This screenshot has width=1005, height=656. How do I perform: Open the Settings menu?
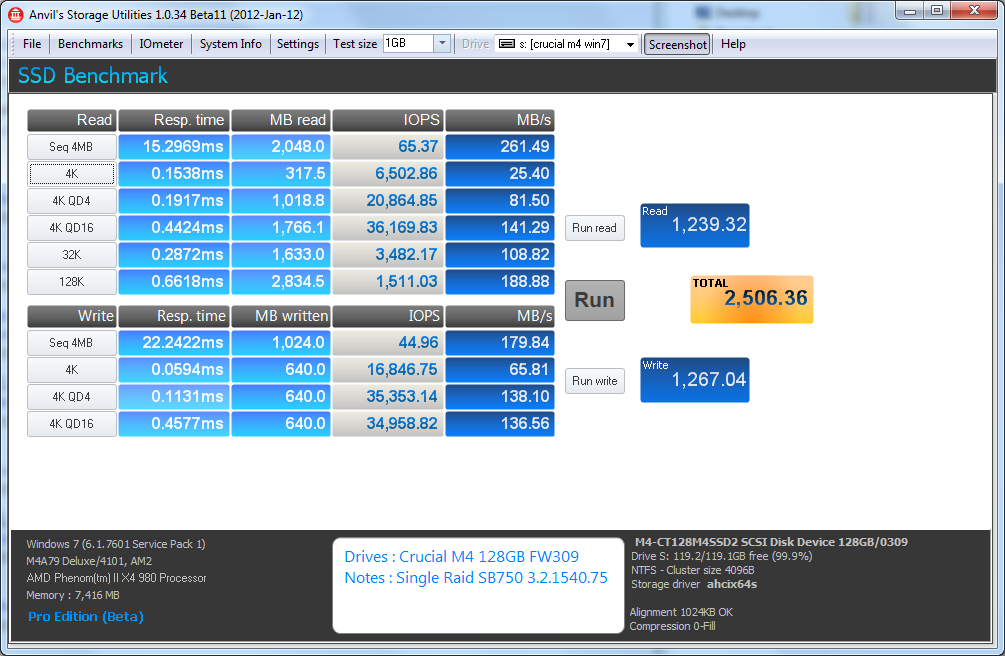tap(298, 44)
